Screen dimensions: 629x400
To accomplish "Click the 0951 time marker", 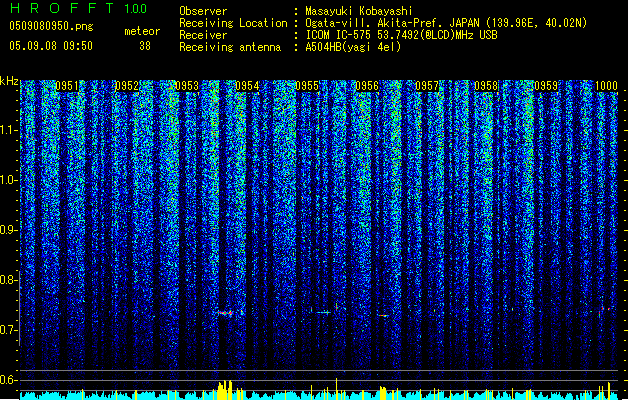I will (x=67, y=86).
